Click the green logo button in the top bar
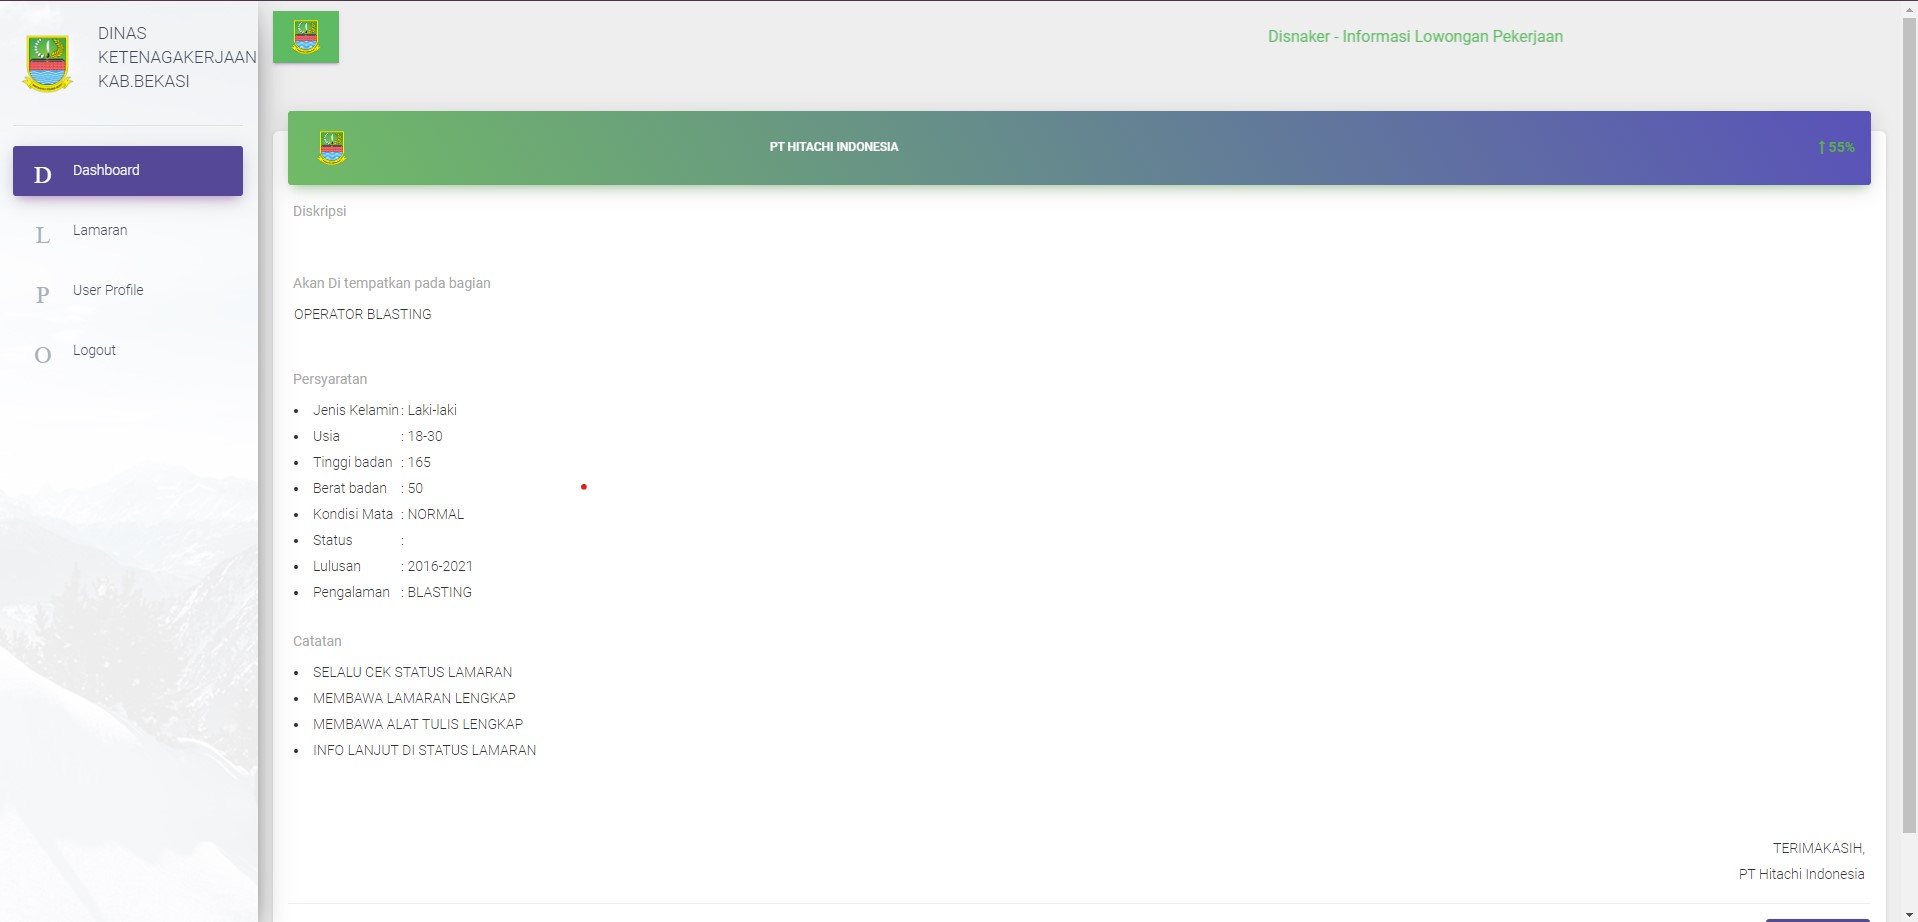Screen dimensions: 1918x922 click(306, 37)
